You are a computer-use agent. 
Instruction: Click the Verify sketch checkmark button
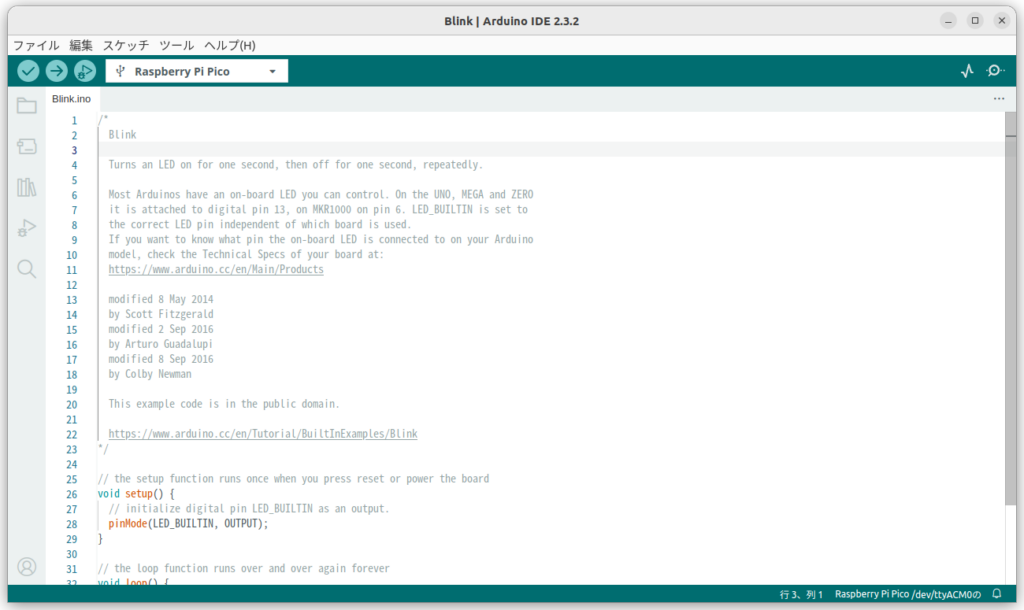pyautogui.click(x=28, y=71)
